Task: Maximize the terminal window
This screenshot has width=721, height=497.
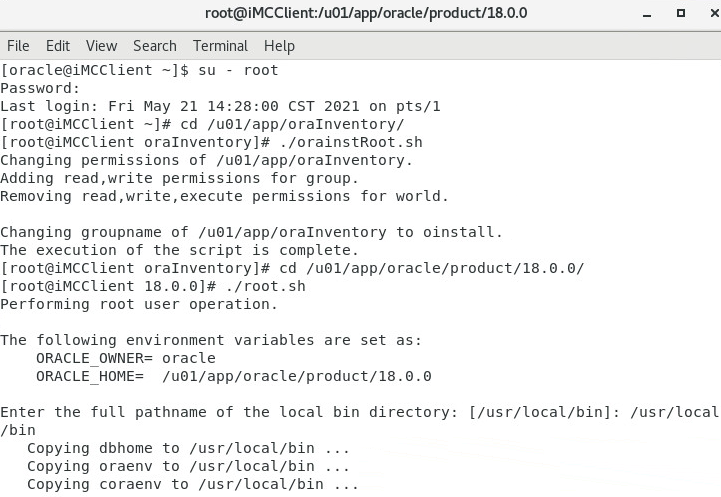Action: pyautogui.click(x=681, y=13)
